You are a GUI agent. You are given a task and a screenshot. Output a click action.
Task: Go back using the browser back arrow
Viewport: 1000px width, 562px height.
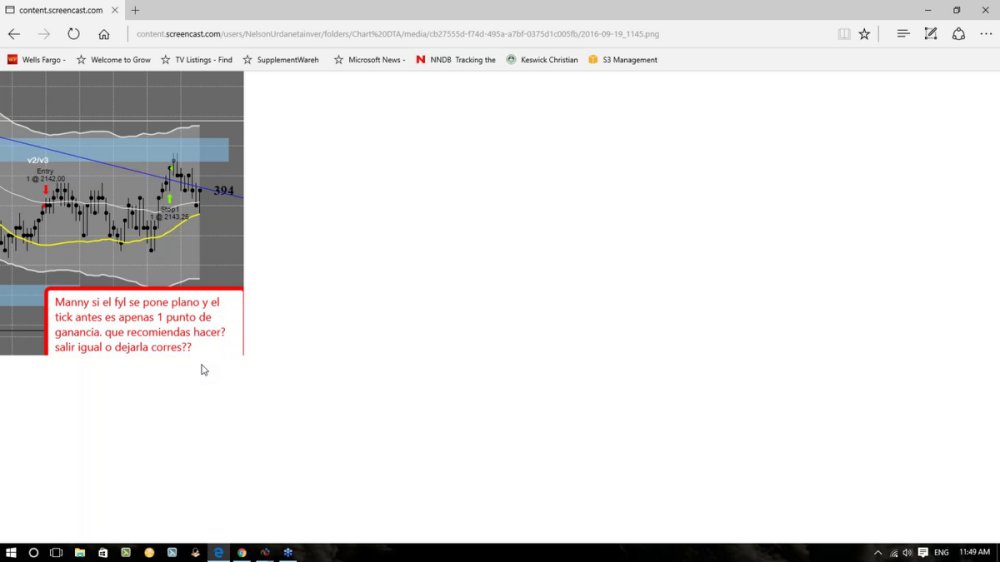(x=14, y=34)
